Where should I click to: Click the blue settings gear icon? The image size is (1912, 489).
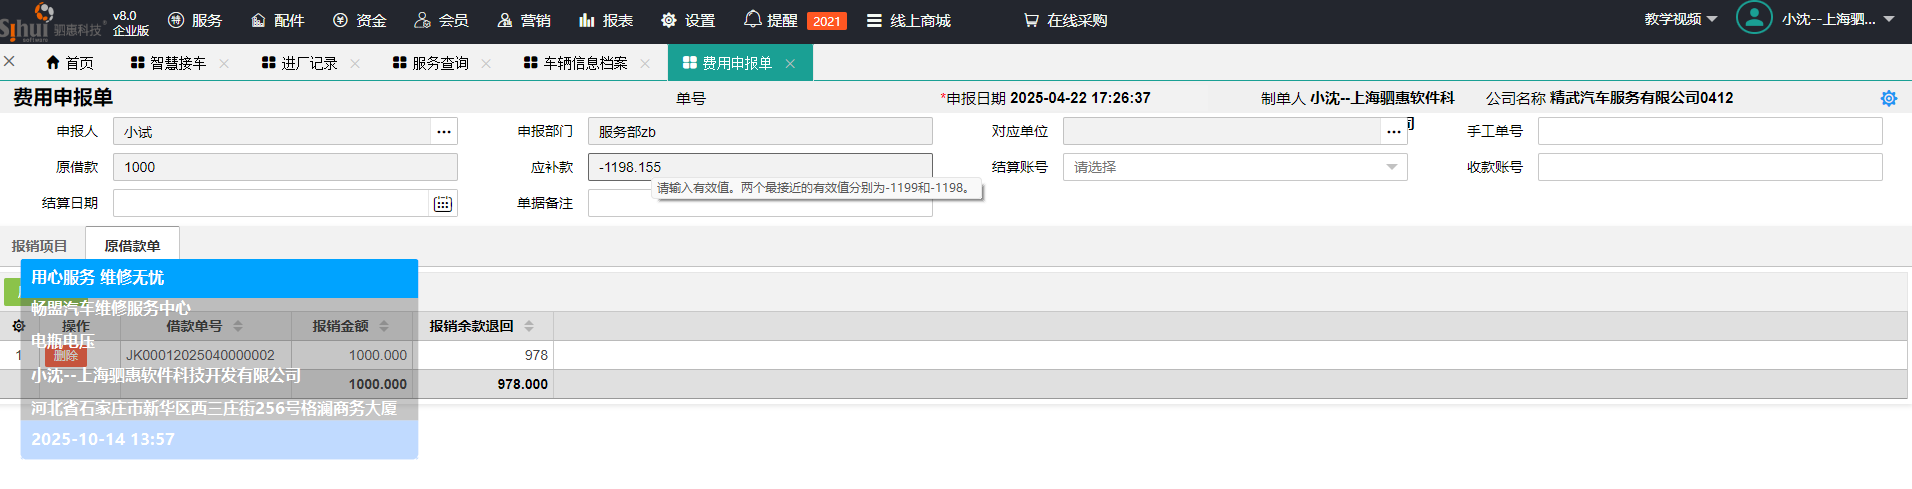(x=1888, y=98)
